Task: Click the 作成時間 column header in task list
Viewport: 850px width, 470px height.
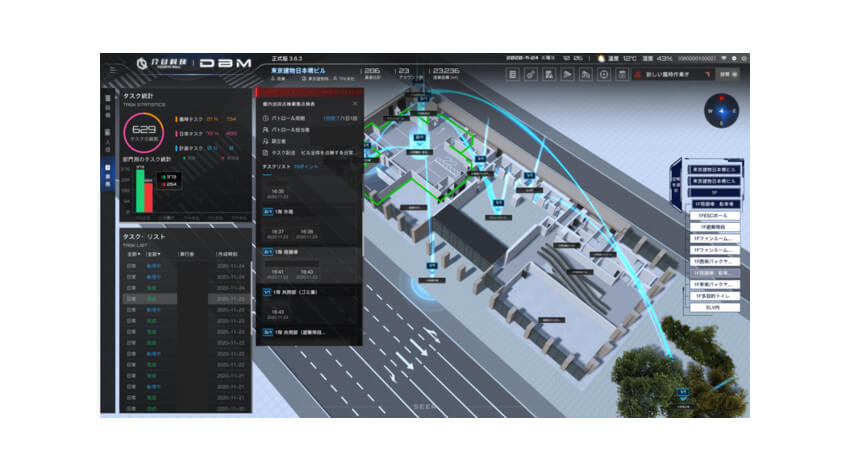Action: (x=227, y=254)
